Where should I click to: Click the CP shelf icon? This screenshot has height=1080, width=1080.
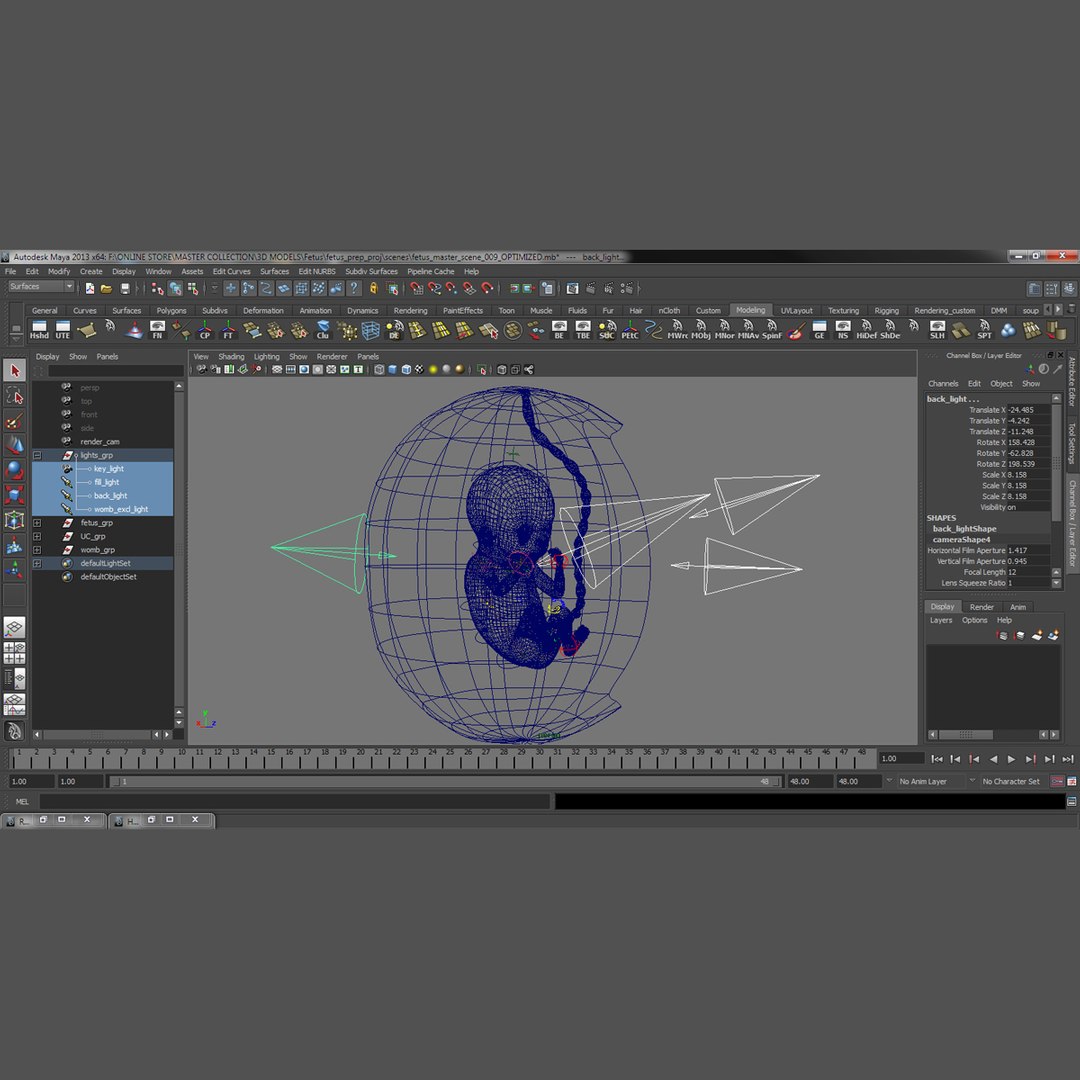[205, 330]
